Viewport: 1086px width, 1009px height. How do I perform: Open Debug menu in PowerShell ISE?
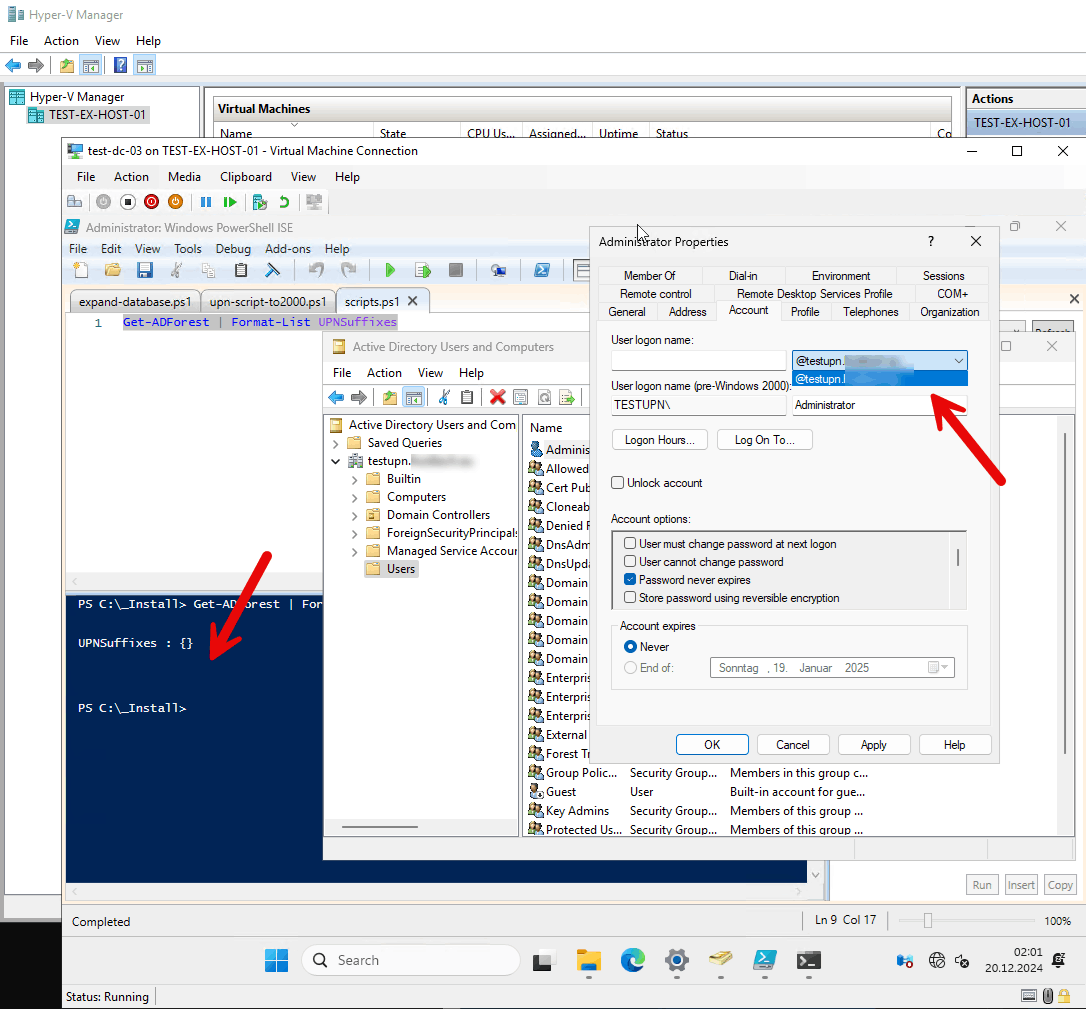[x=233, y=249]
